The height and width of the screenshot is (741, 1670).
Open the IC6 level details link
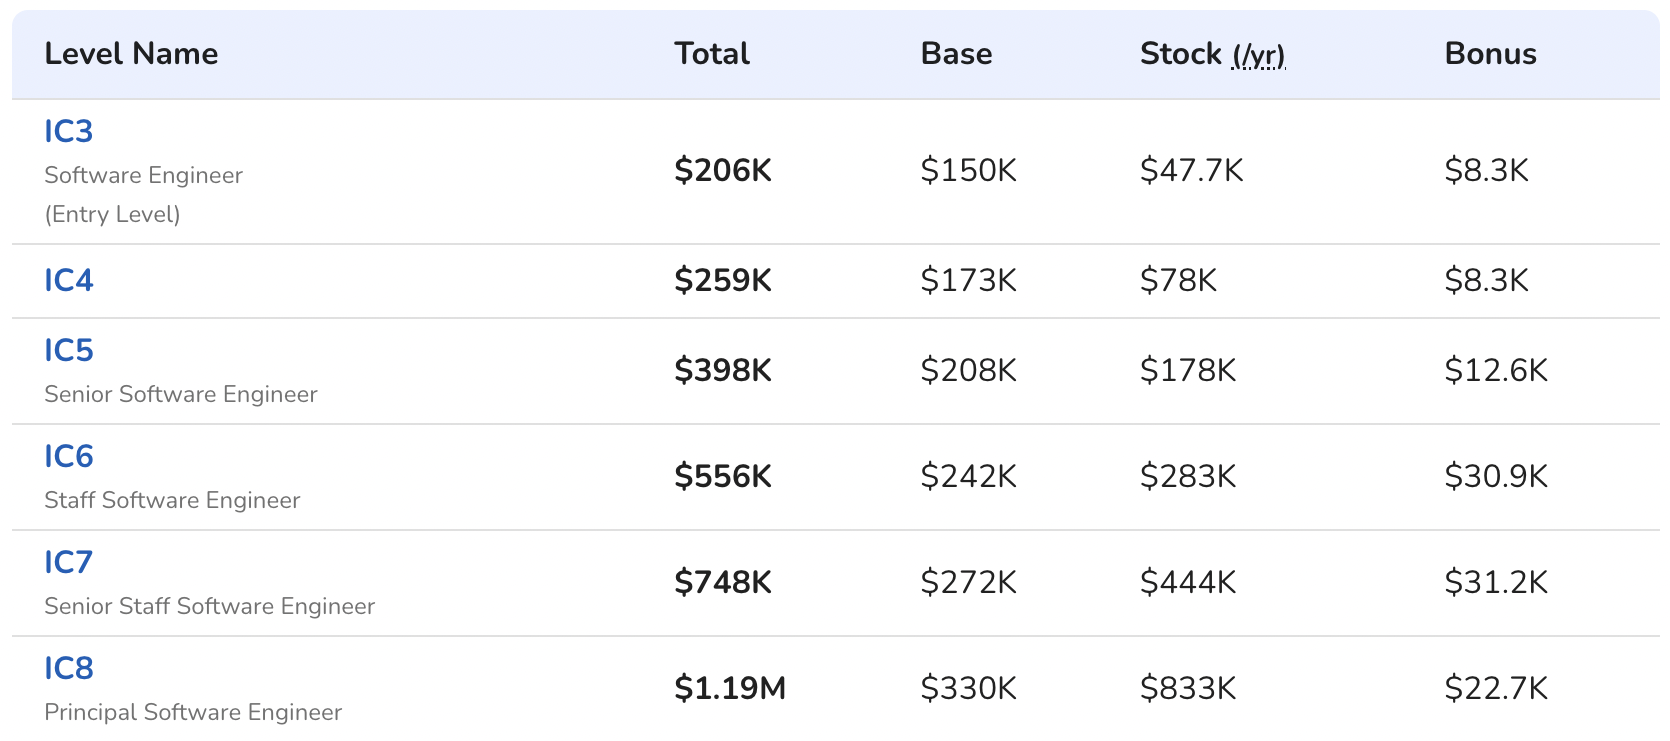(67, 457)
